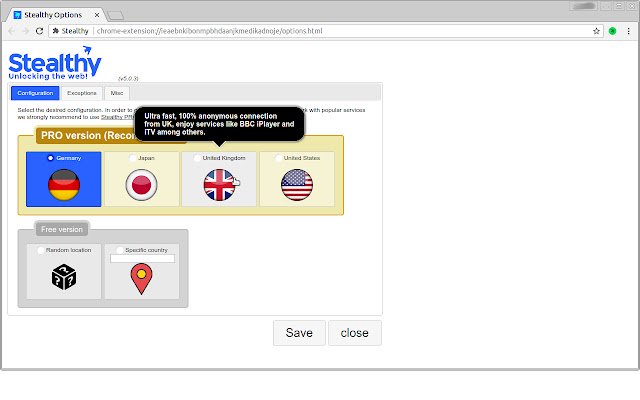Click the Stealthy Options browser tab

[x=55, y=15]
